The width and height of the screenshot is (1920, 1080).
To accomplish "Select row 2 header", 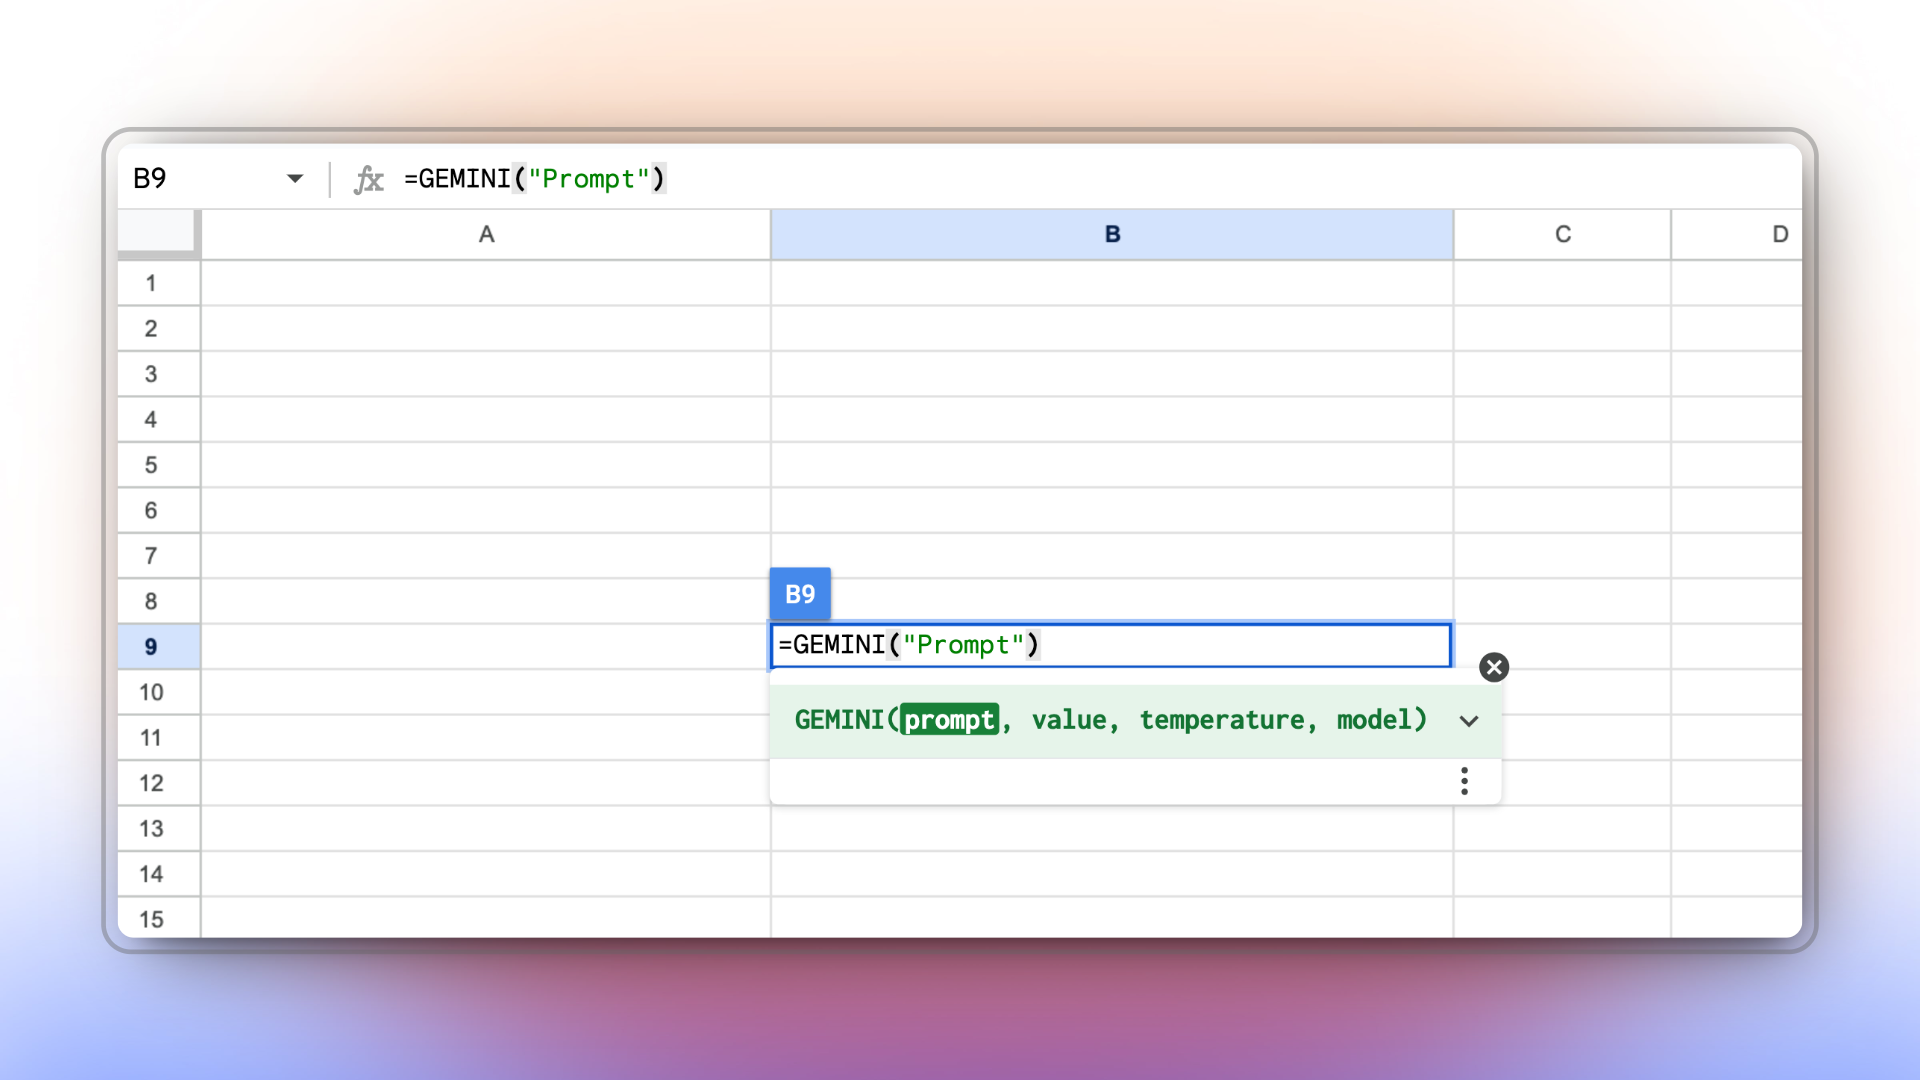I will tap(159, 328).
